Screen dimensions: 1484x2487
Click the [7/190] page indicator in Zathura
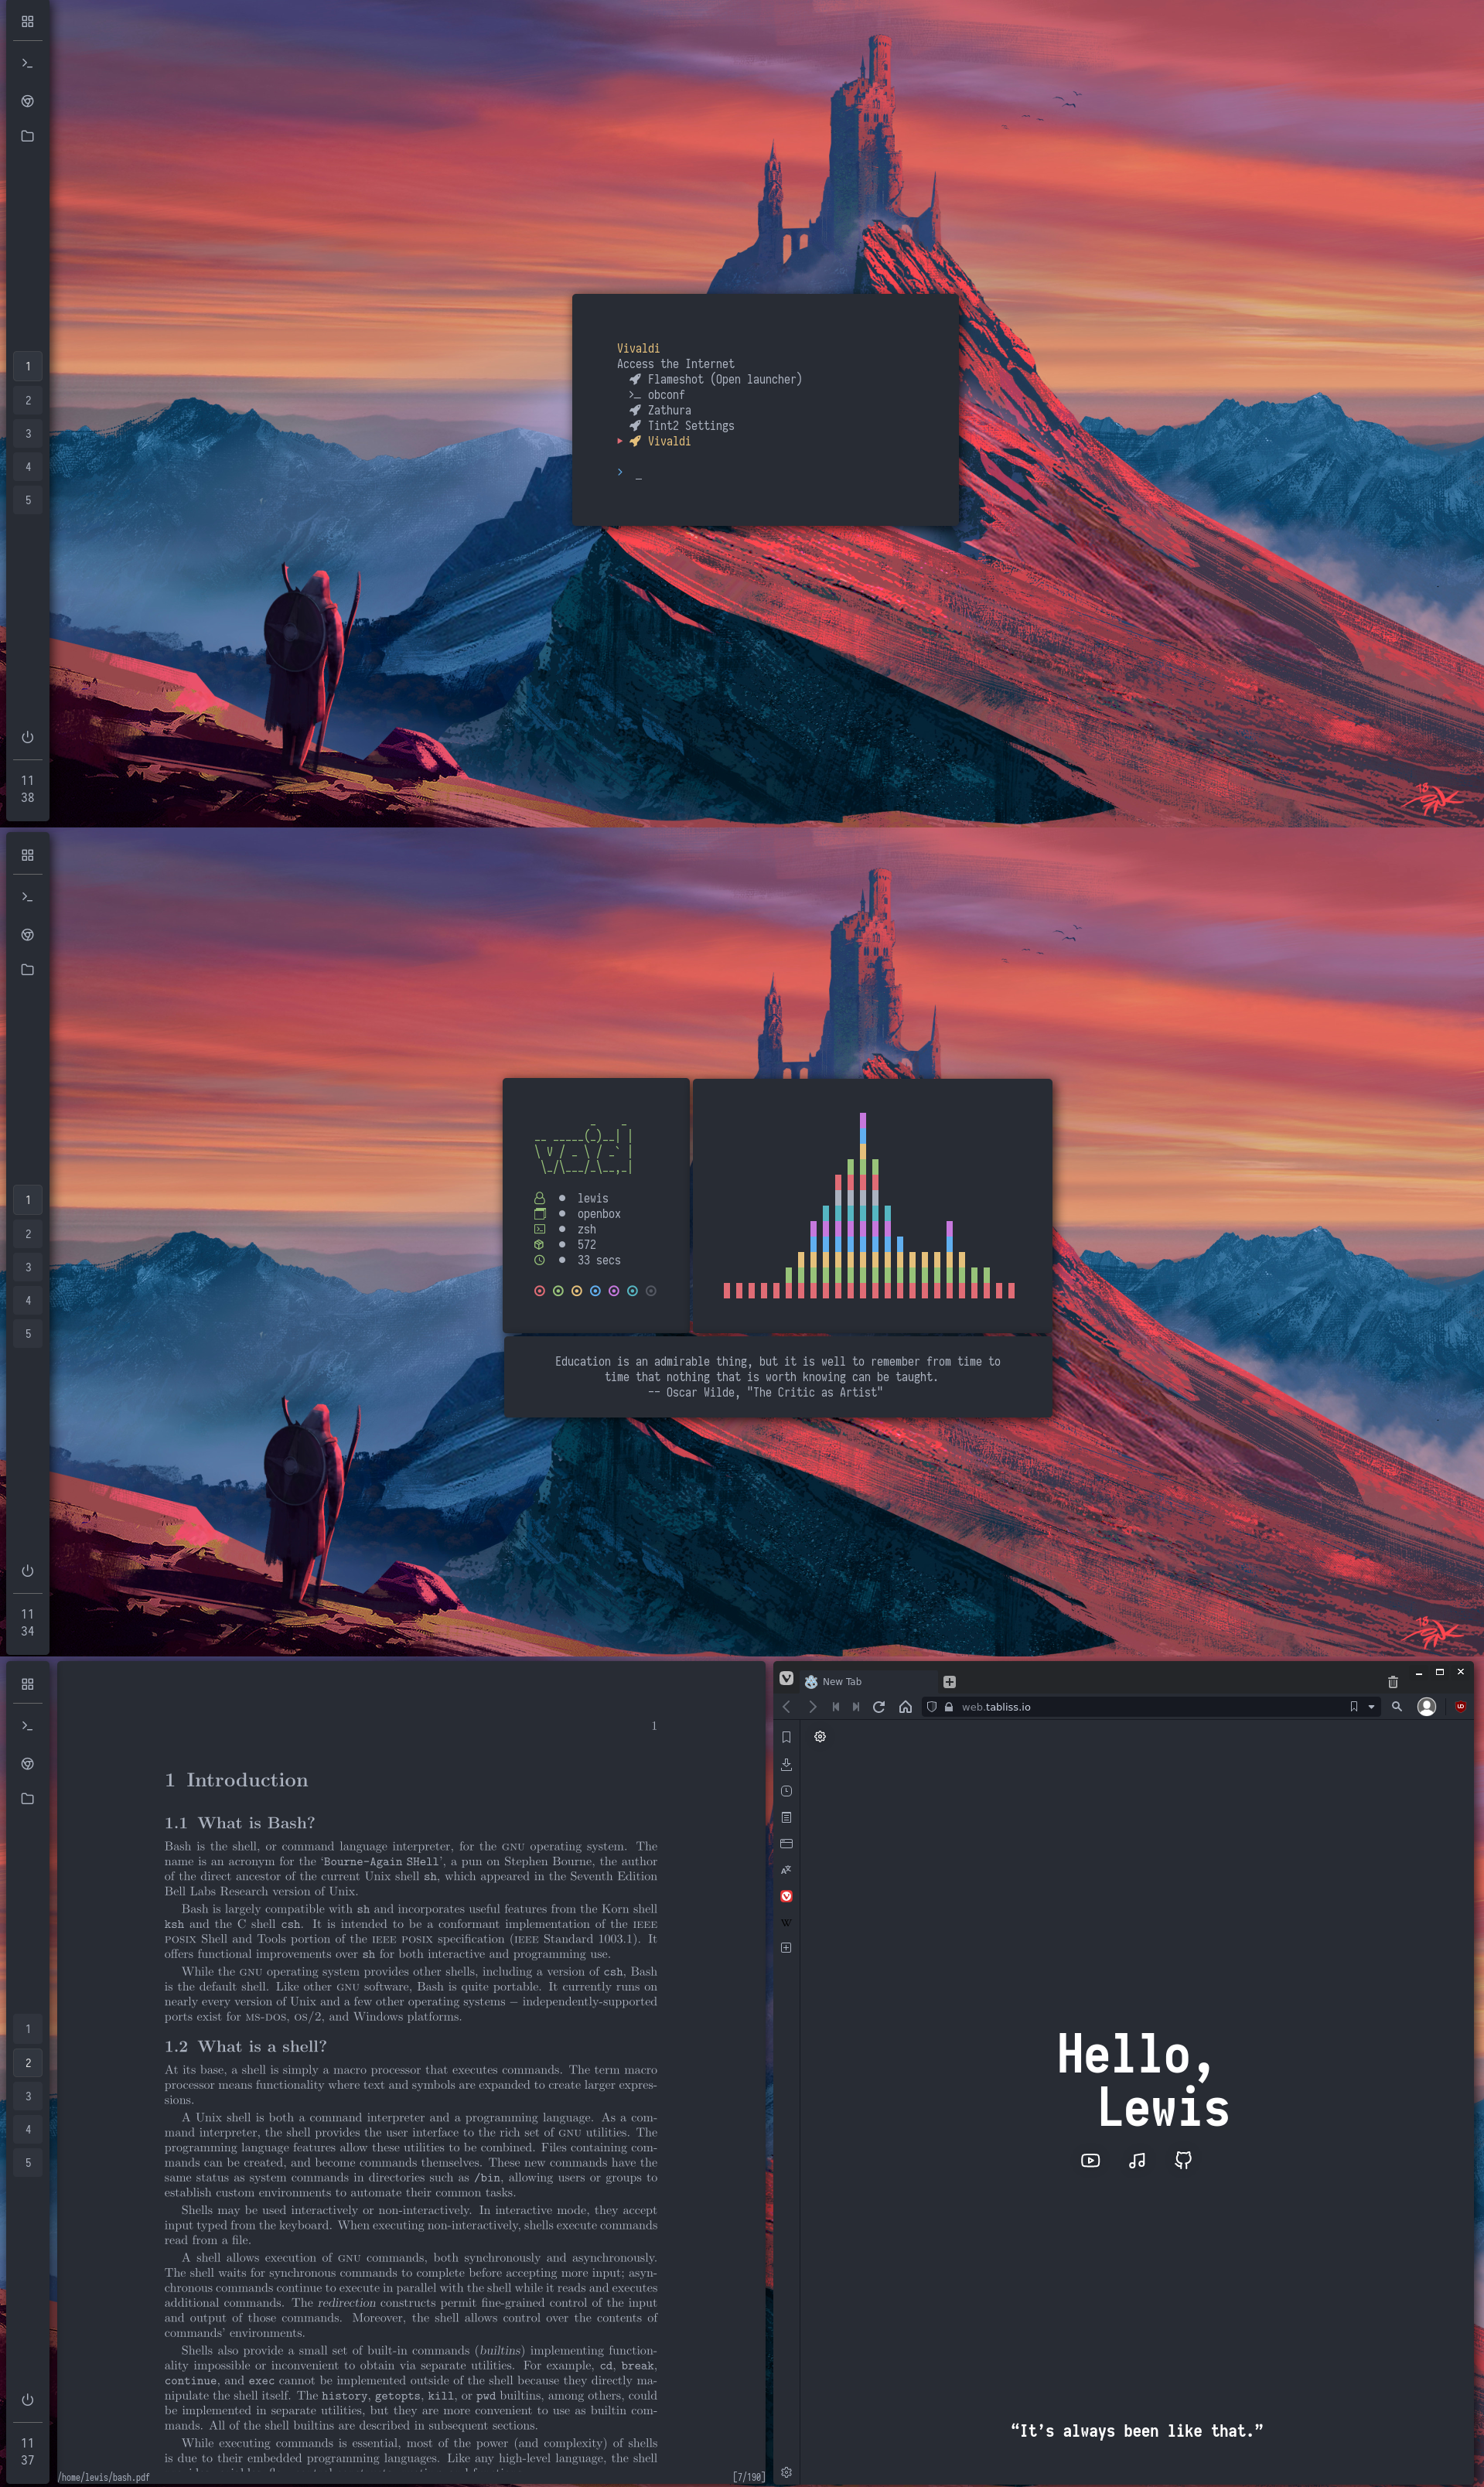748,2477
